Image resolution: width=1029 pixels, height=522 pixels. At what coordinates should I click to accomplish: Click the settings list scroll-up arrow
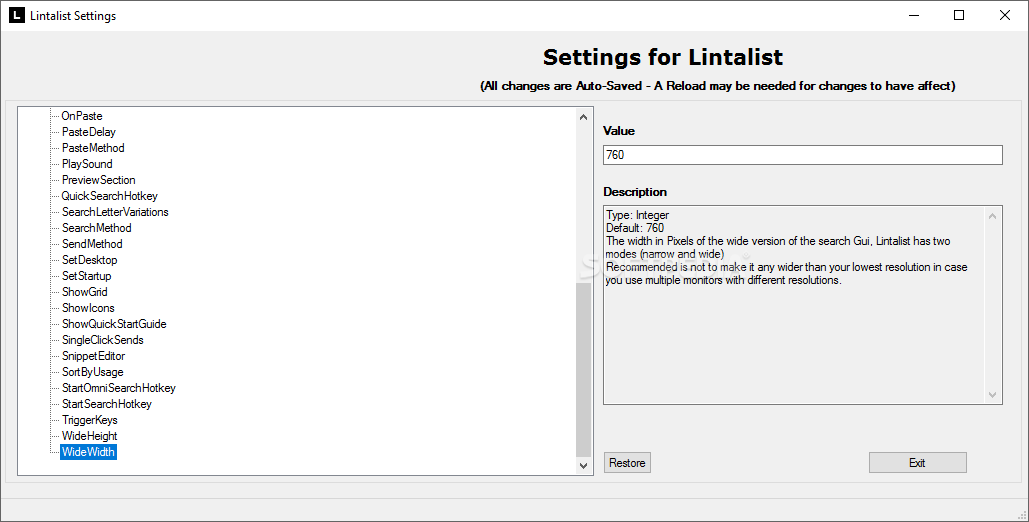coord(583,117)
